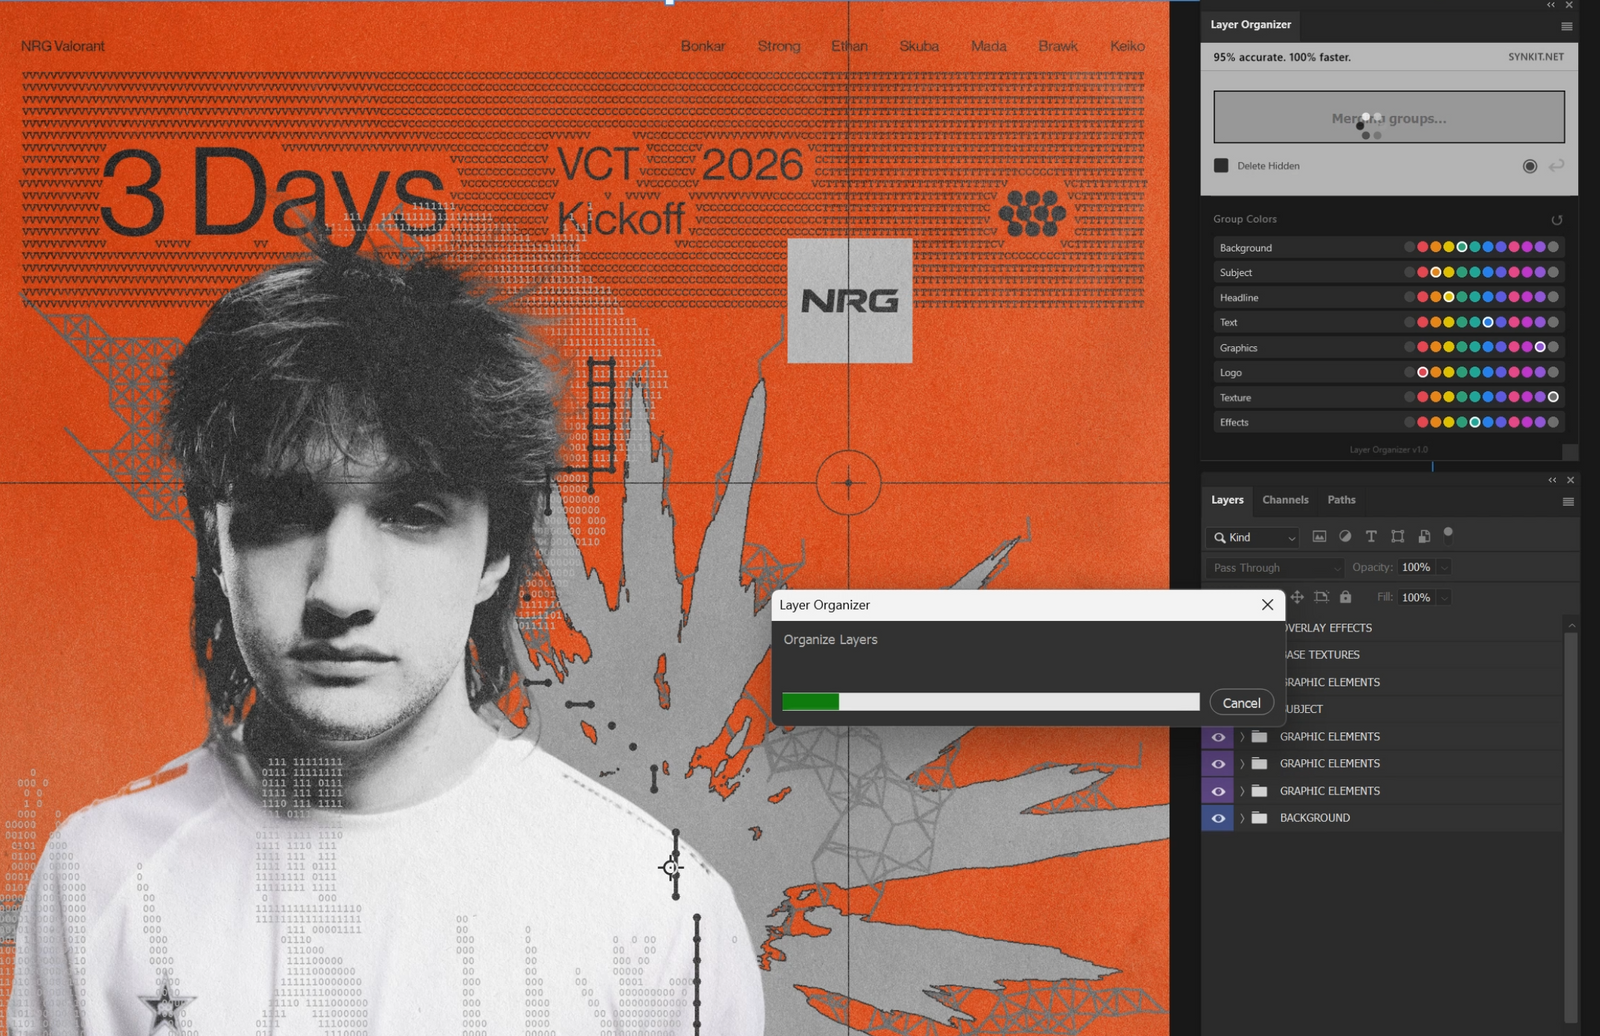The height and width of the screenshot is (1036, 1600).
Task: Click folder icon of GRAPHIC ELEMENTS above BACKGROUND
Action: point(1260,791)
